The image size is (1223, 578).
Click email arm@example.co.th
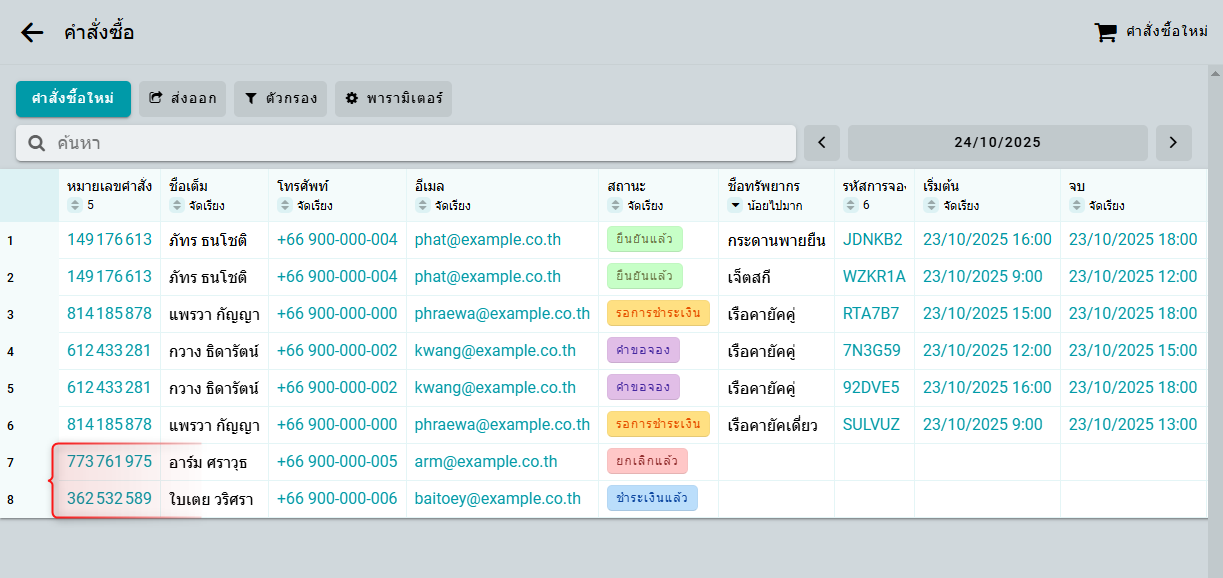[486, 462]
